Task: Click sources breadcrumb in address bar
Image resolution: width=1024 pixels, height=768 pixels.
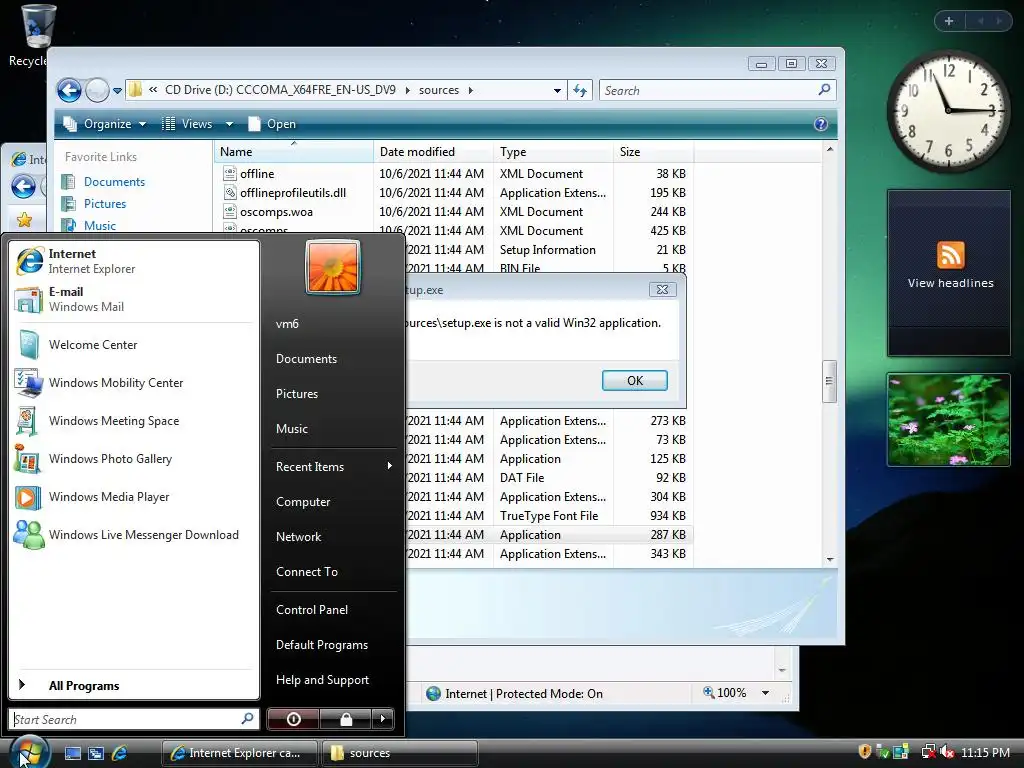Action: pyautogui.click(x=439, y=90)
